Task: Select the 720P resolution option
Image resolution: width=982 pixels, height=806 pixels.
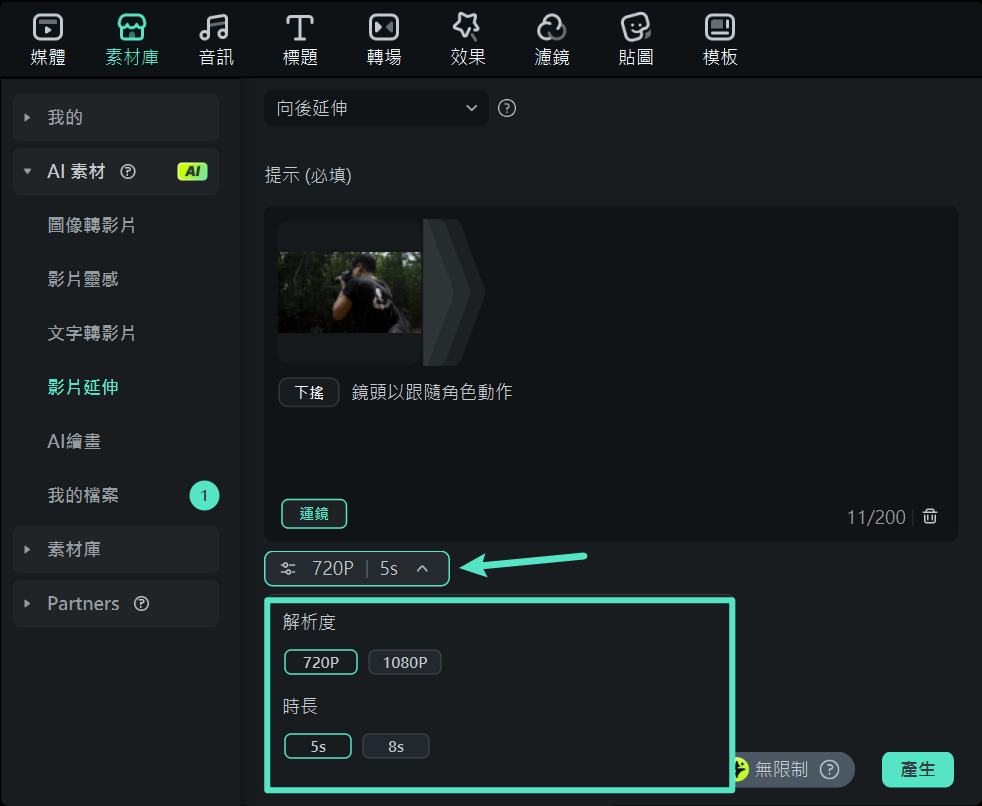Action: coord(320,661)
